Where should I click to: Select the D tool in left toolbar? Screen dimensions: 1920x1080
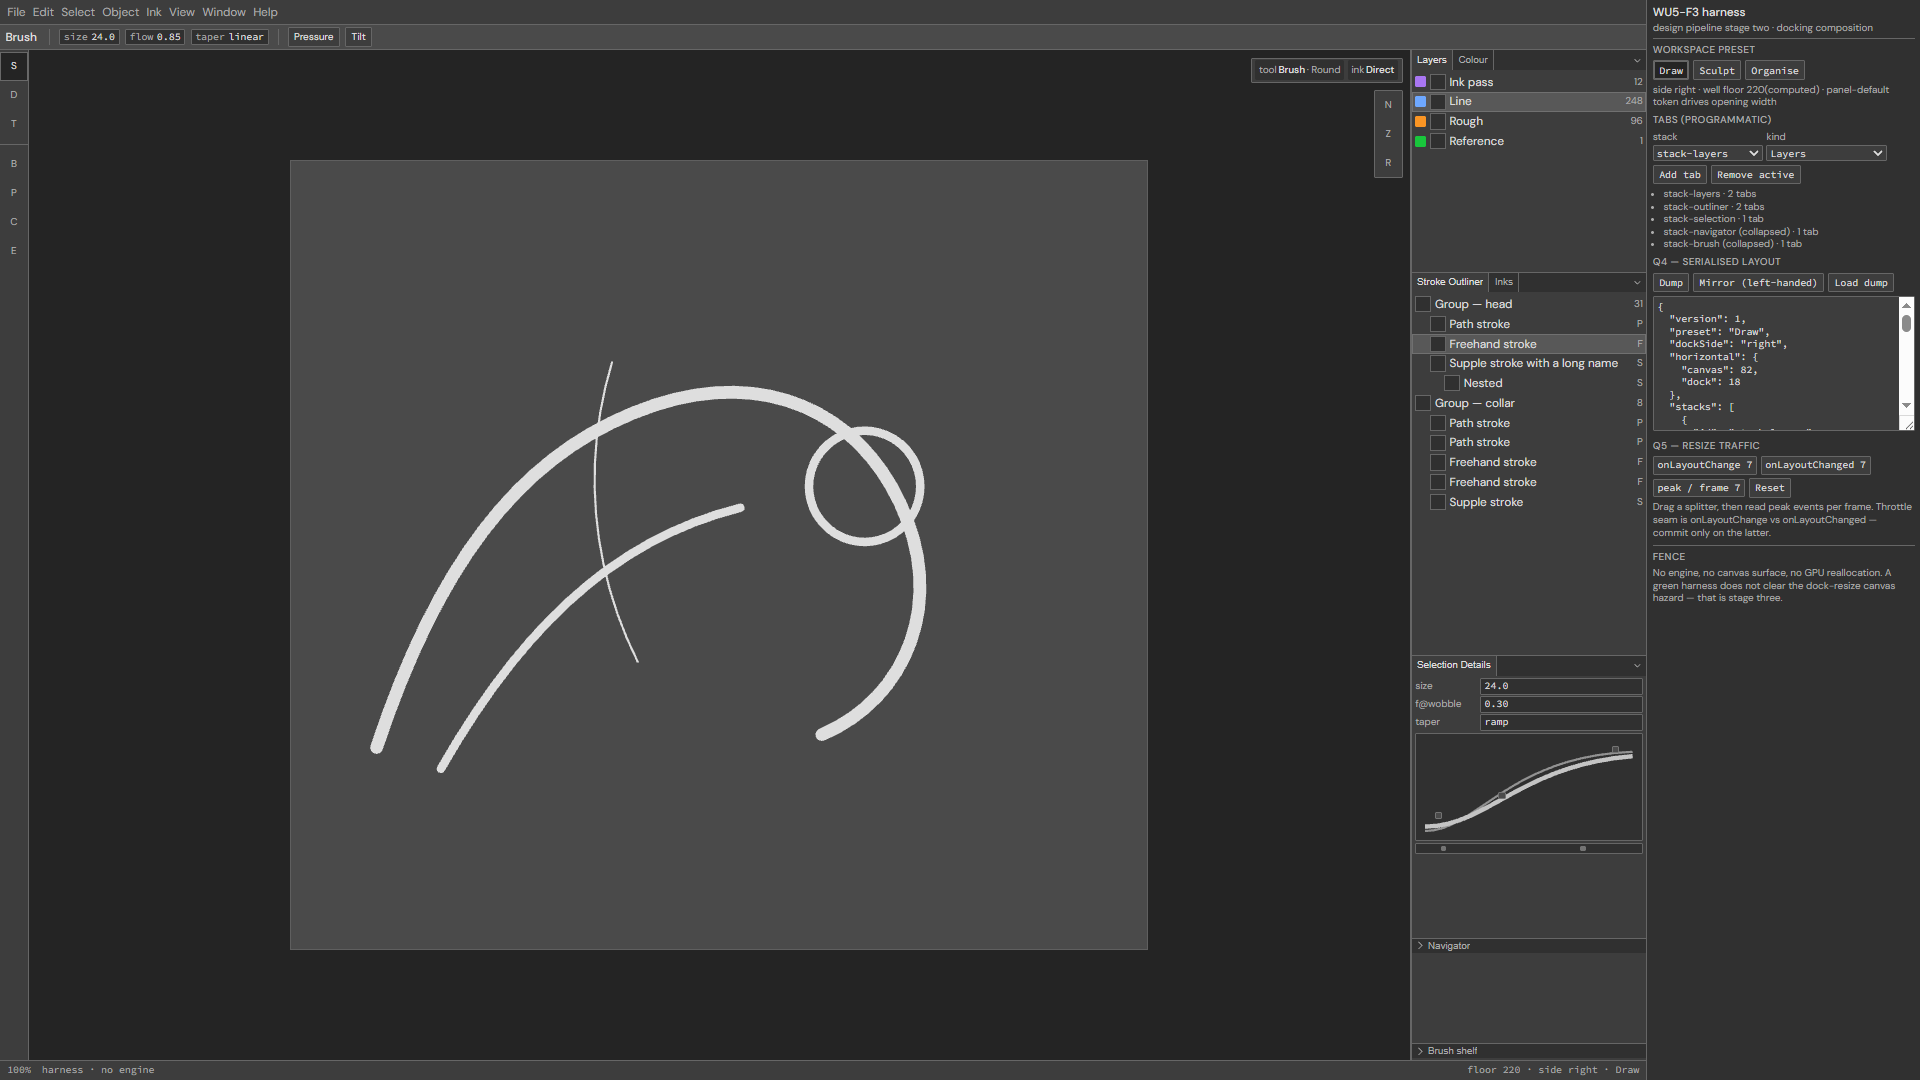pyautogui.click(x=14, y=95)
